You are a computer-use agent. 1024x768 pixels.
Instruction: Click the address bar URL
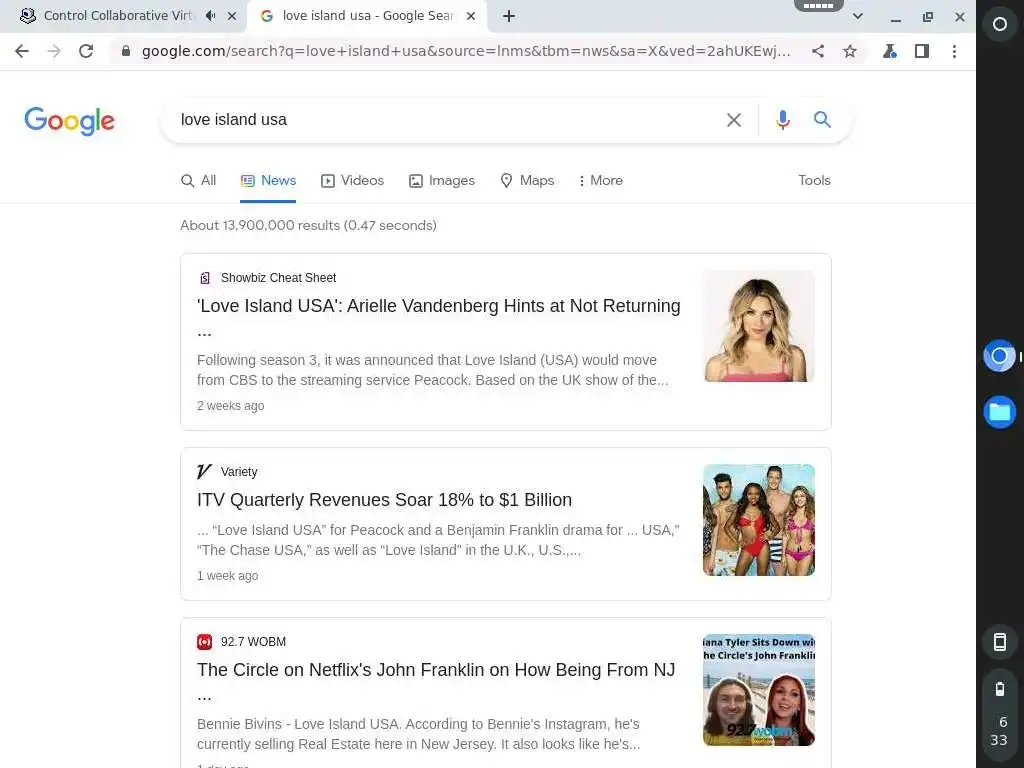pos(466,51)
